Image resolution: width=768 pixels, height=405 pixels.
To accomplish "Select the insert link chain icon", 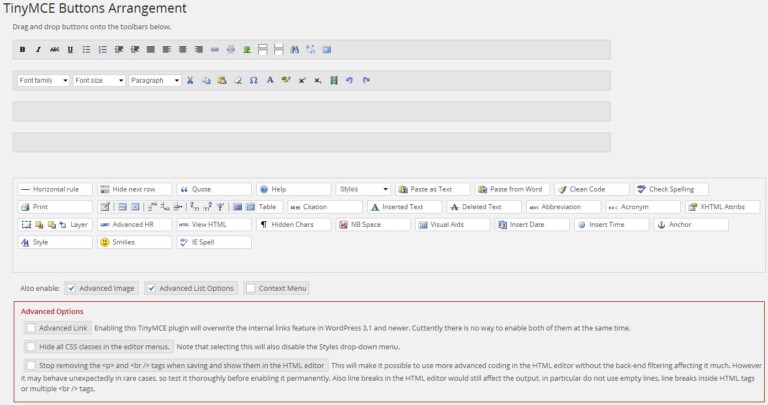I will [x=215, y=49].
